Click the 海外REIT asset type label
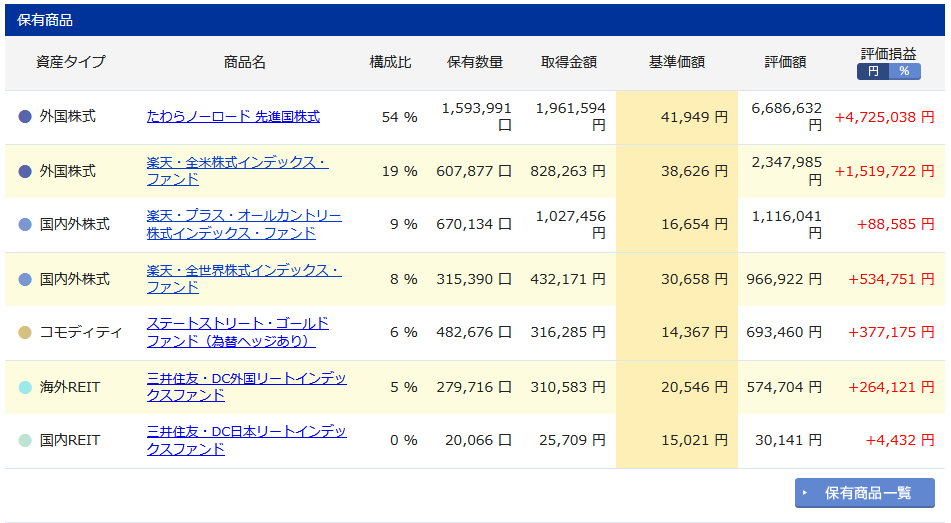Viewport: 951px width, 523px height. 70,387
